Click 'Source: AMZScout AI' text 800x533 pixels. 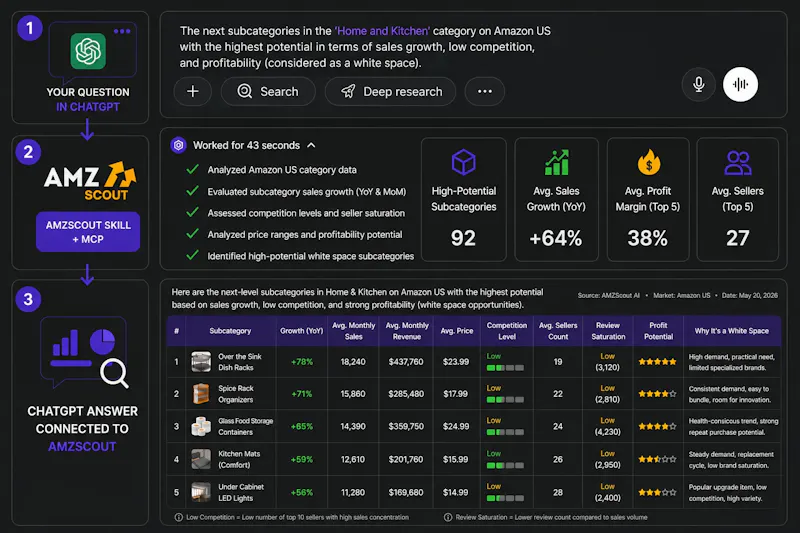pyautogui.click(x=608, y=295)
